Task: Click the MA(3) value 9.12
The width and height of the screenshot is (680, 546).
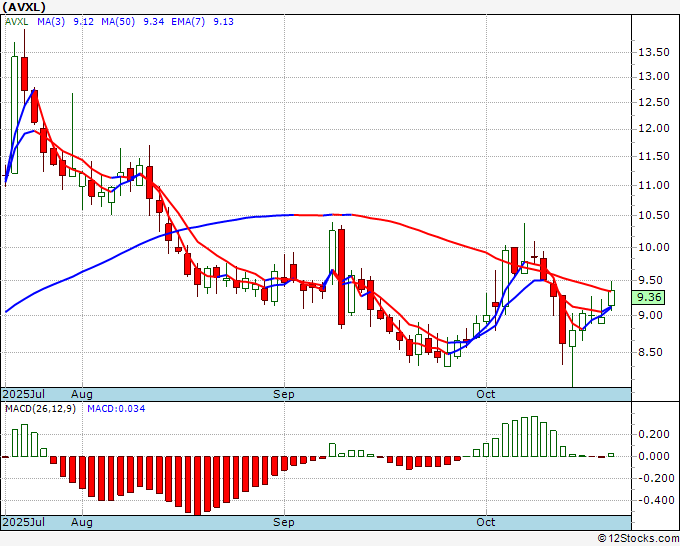Action: (x=83, y=21)
